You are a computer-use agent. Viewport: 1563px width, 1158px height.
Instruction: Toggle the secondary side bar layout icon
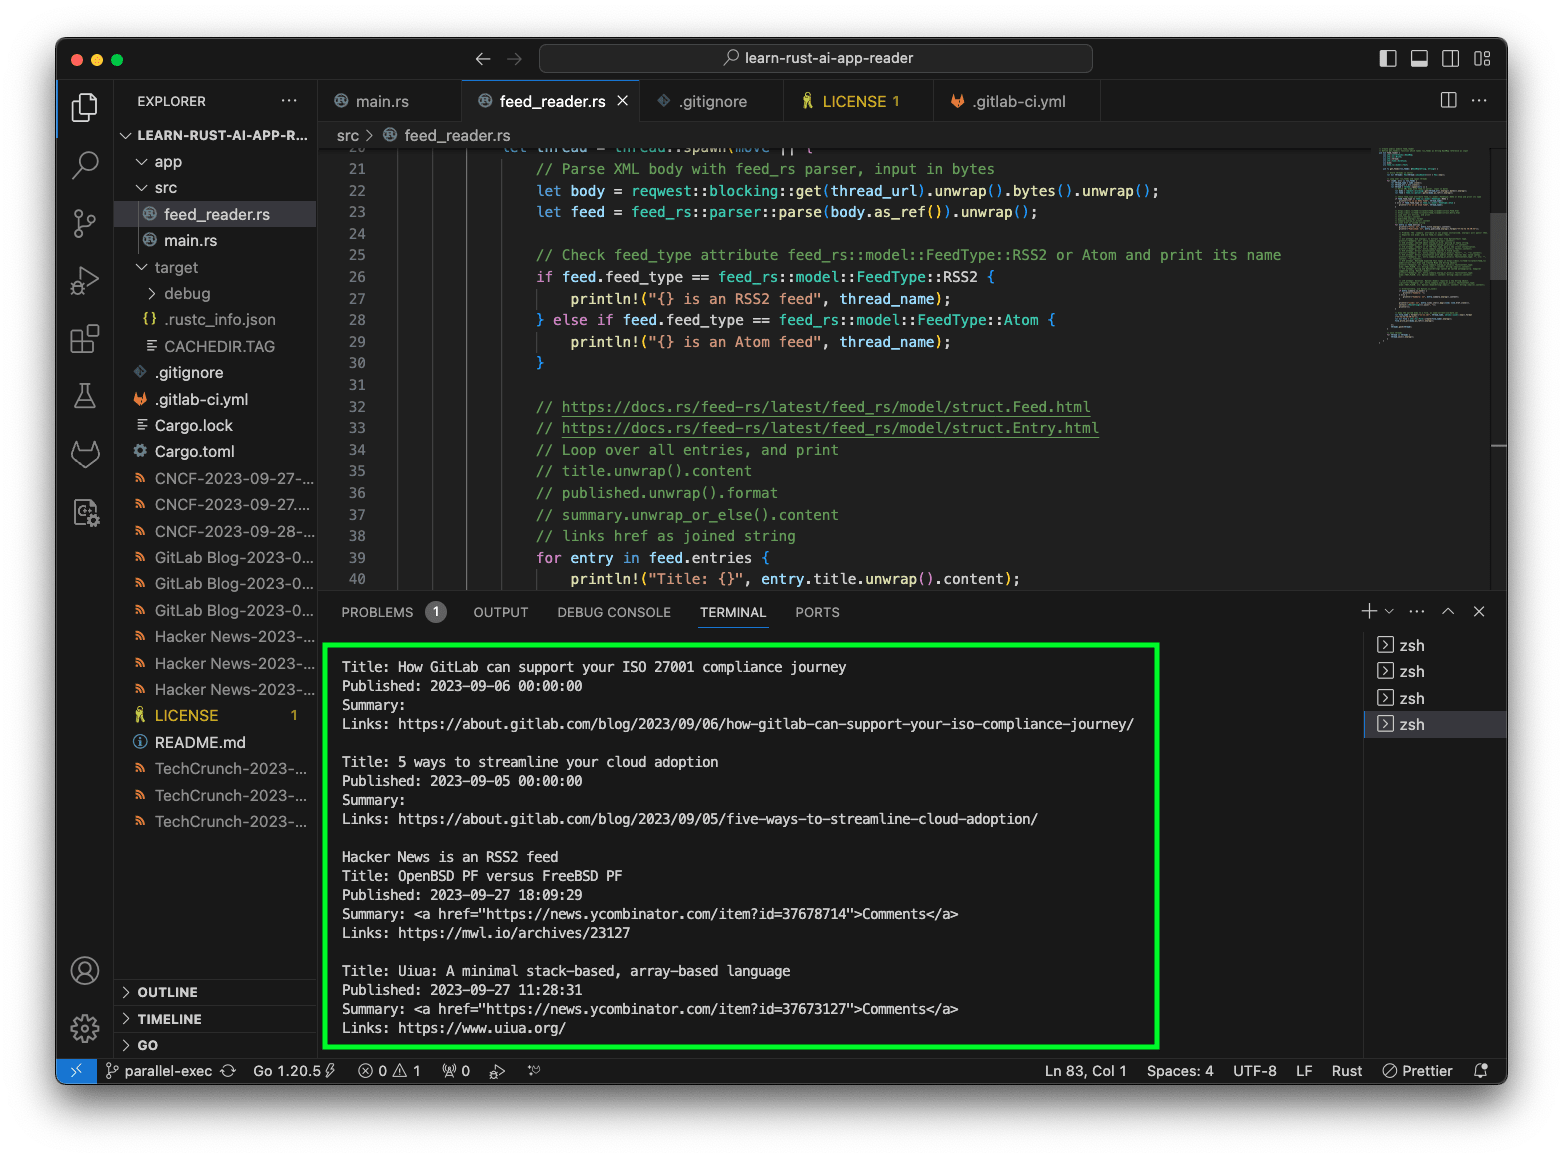point(1450,59)
